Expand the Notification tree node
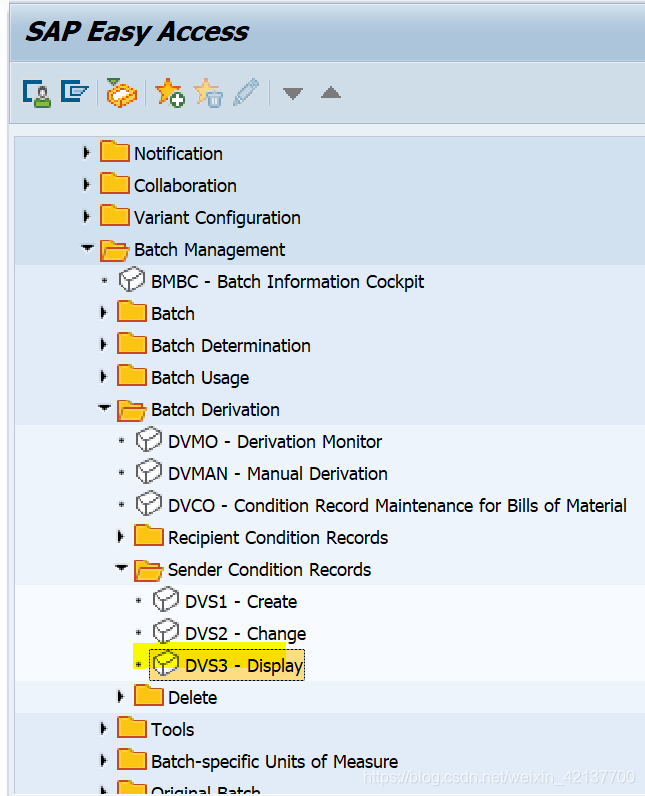 [86, 152]
